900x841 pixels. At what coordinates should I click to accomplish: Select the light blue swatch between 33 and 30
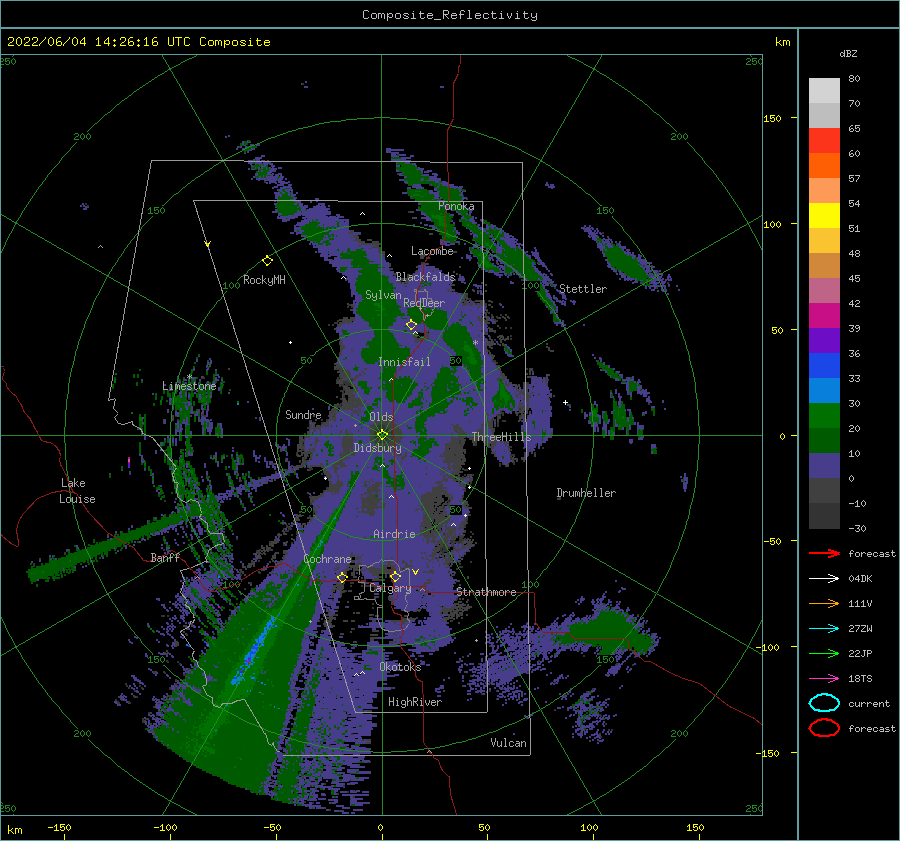click(x=824, y=390)
